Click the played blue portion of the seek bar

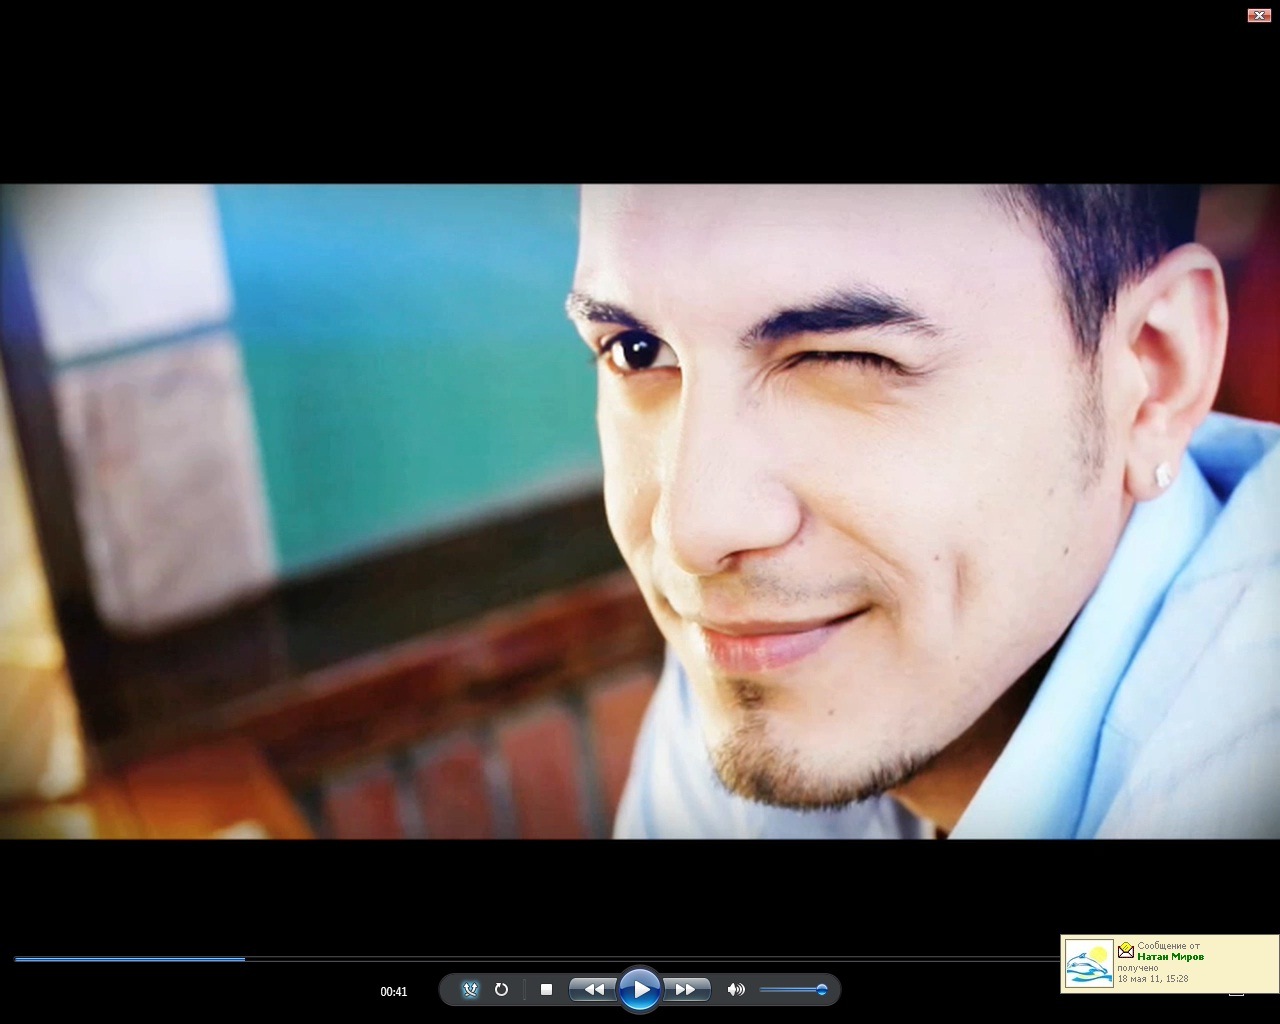(130, 959)
